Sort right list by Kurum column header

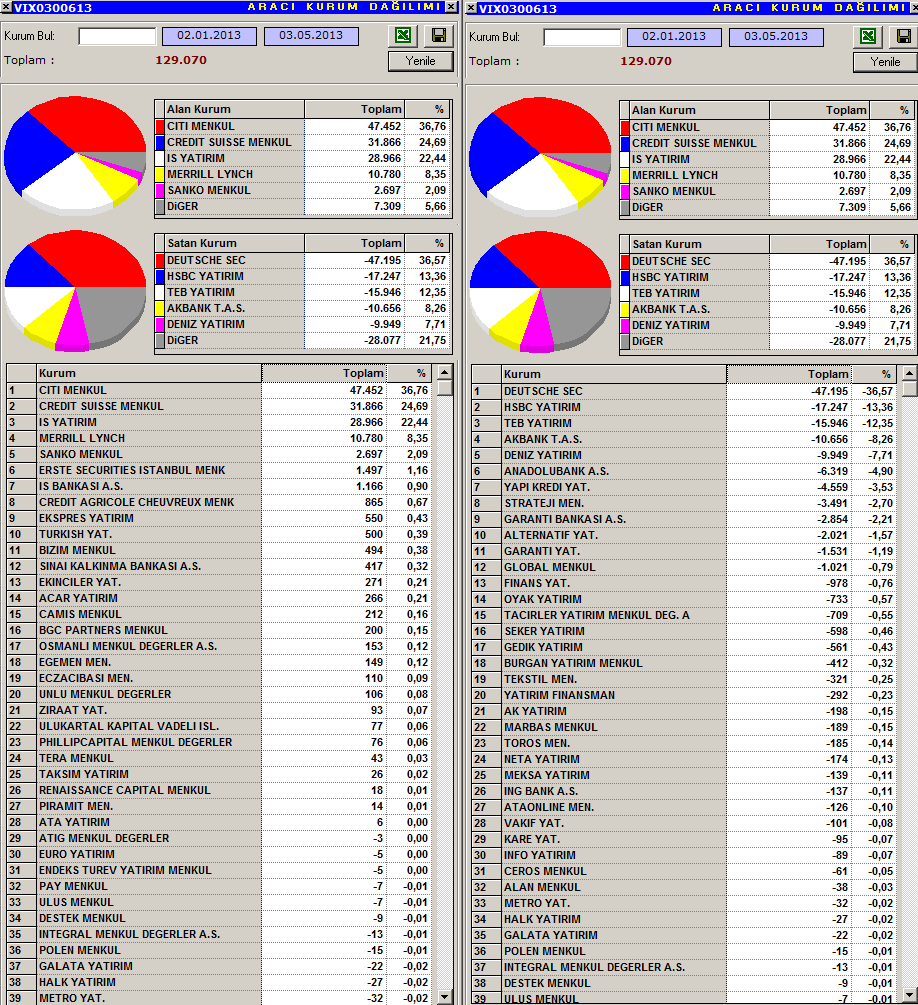click(613, 374)
